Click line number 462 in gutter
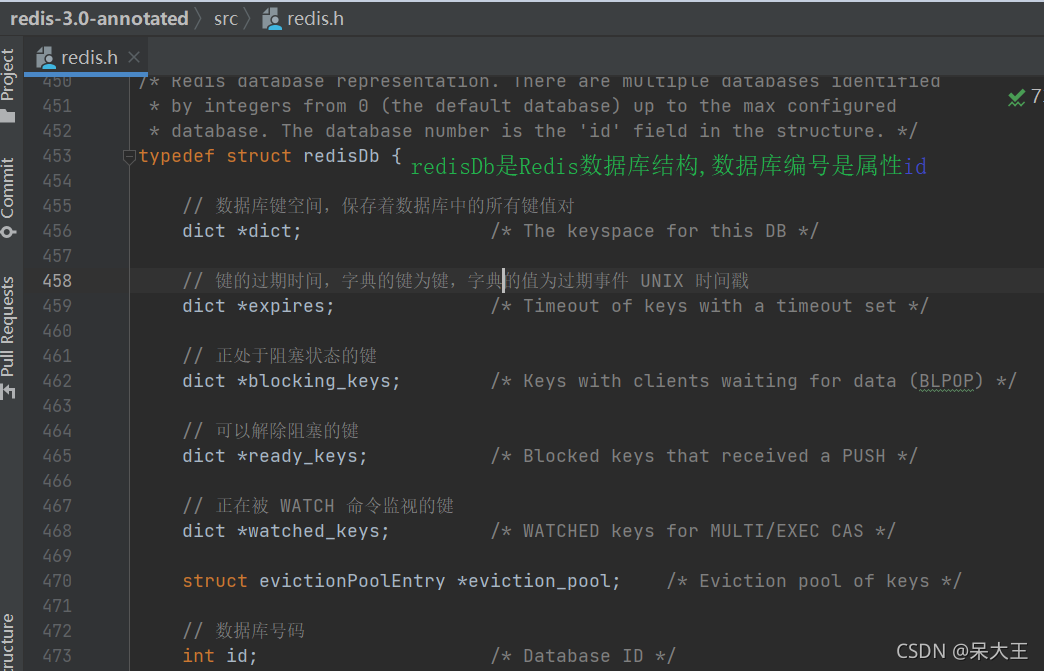This screenshot has height=671, width=1044. coord(57,381)
